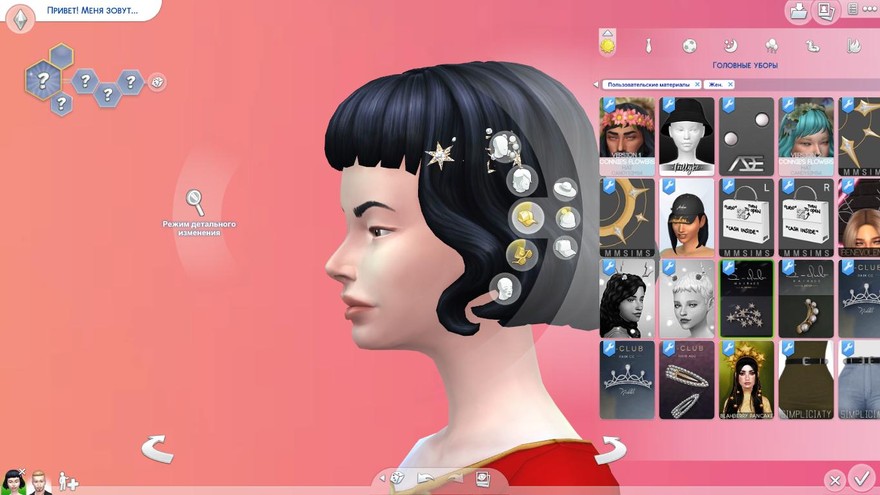Image resolution: width=880 pixels, height=495 pixels.
Task: Select the face icon at radial bottom
Action: pyautogui.click(x=505, y=289)
